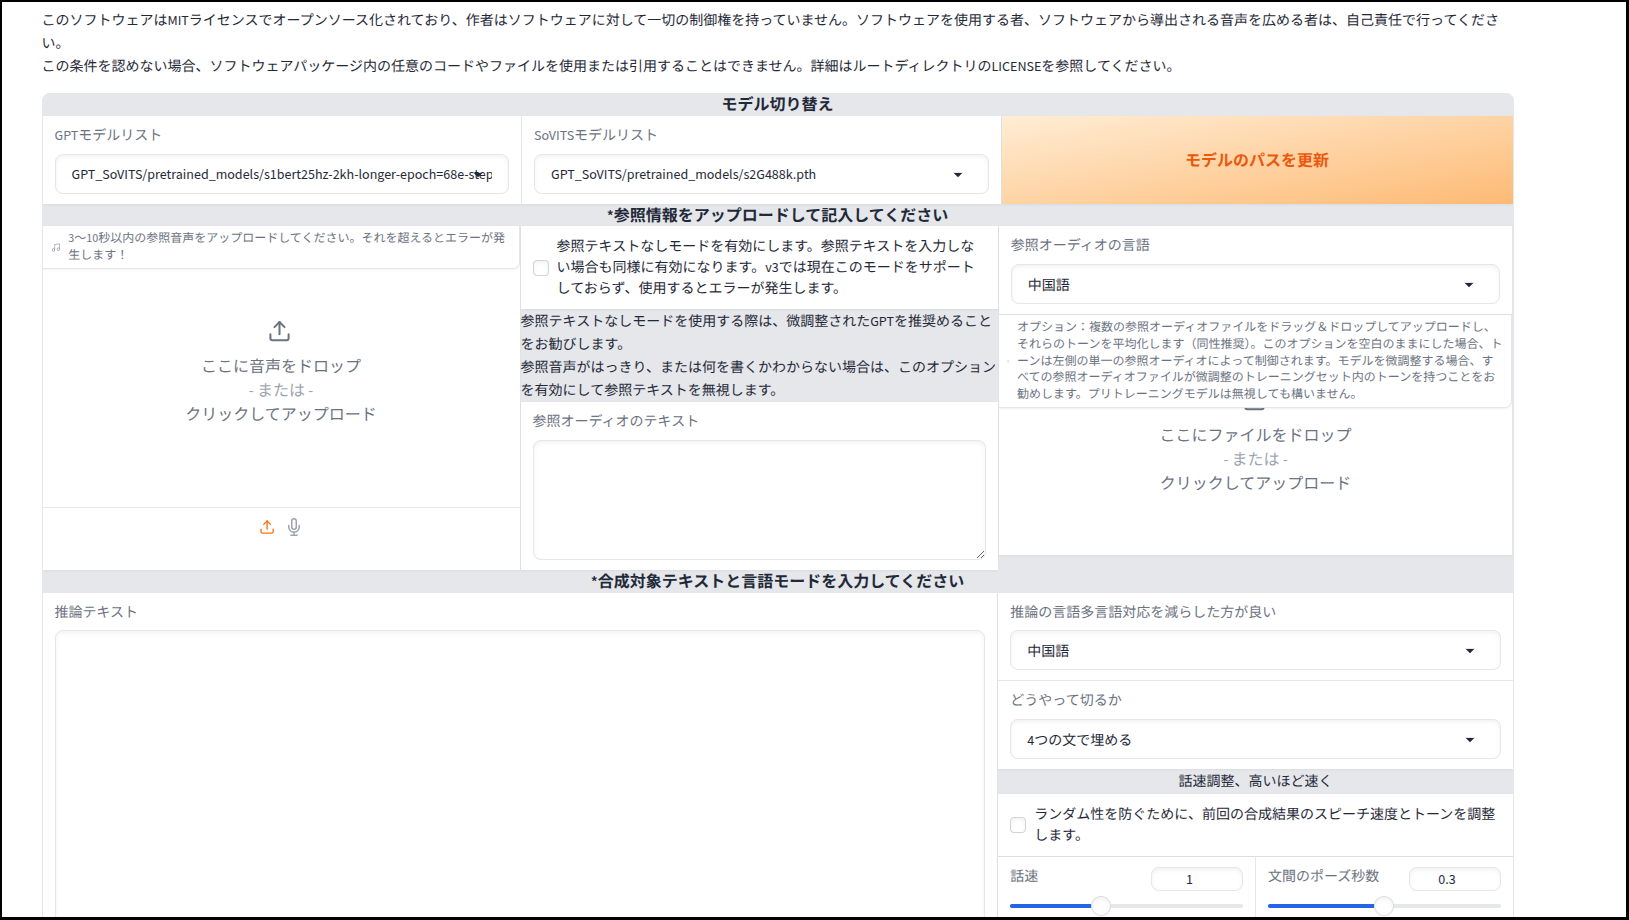Image resolution: width=1629 pixels, height=920 pixels.
Task: Click the music note icon beside reference audio label
Action: click(x=57, y=247)
